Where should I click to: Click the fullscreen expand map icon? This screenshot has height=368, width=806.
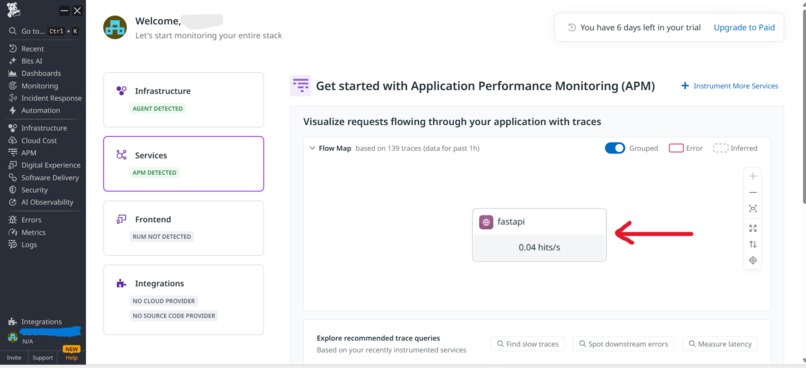(753, 228)
